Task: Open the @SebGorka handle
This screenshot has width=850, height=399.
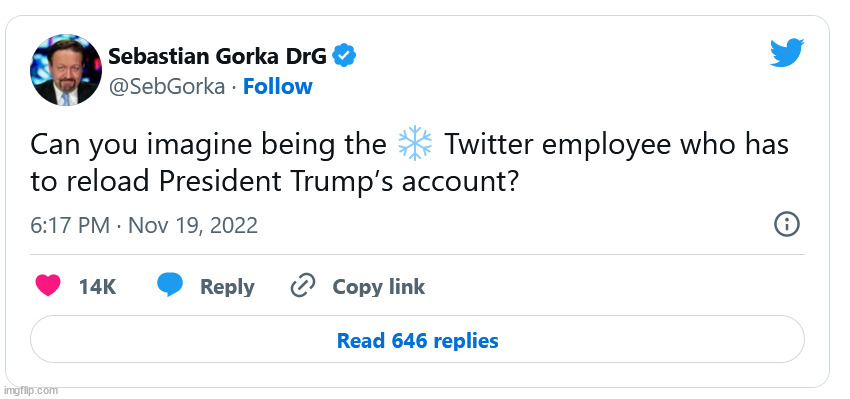Action: coord(167,87)
